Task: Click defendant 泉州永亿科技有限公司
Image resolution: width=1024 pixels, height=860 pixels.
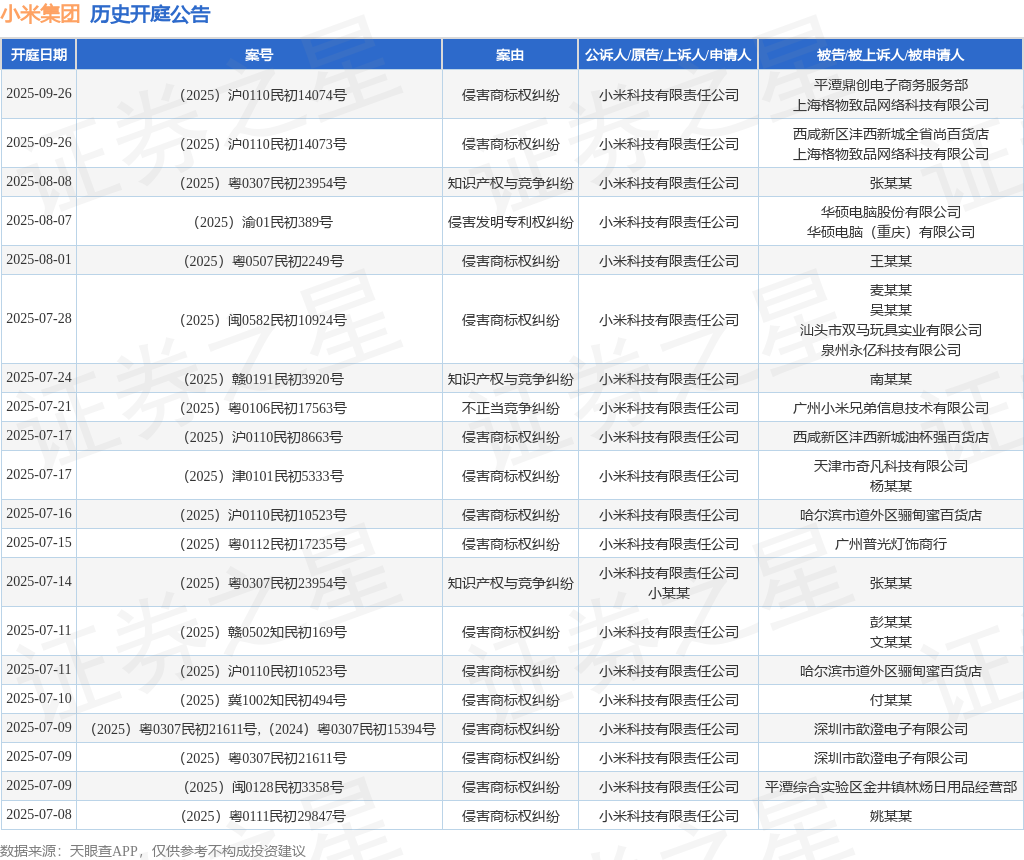Action: [x=891, y=351]
